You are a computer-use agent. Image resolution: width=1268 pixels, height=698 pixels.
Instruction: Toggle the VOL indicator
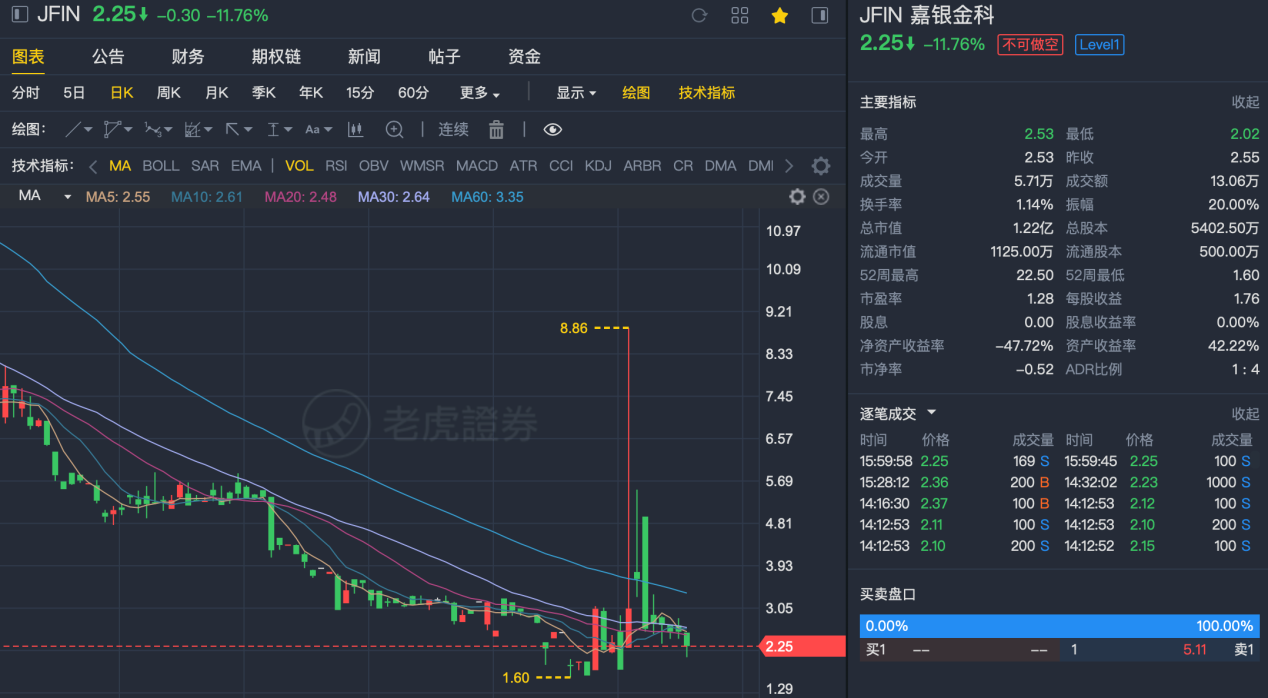(299, 166)
